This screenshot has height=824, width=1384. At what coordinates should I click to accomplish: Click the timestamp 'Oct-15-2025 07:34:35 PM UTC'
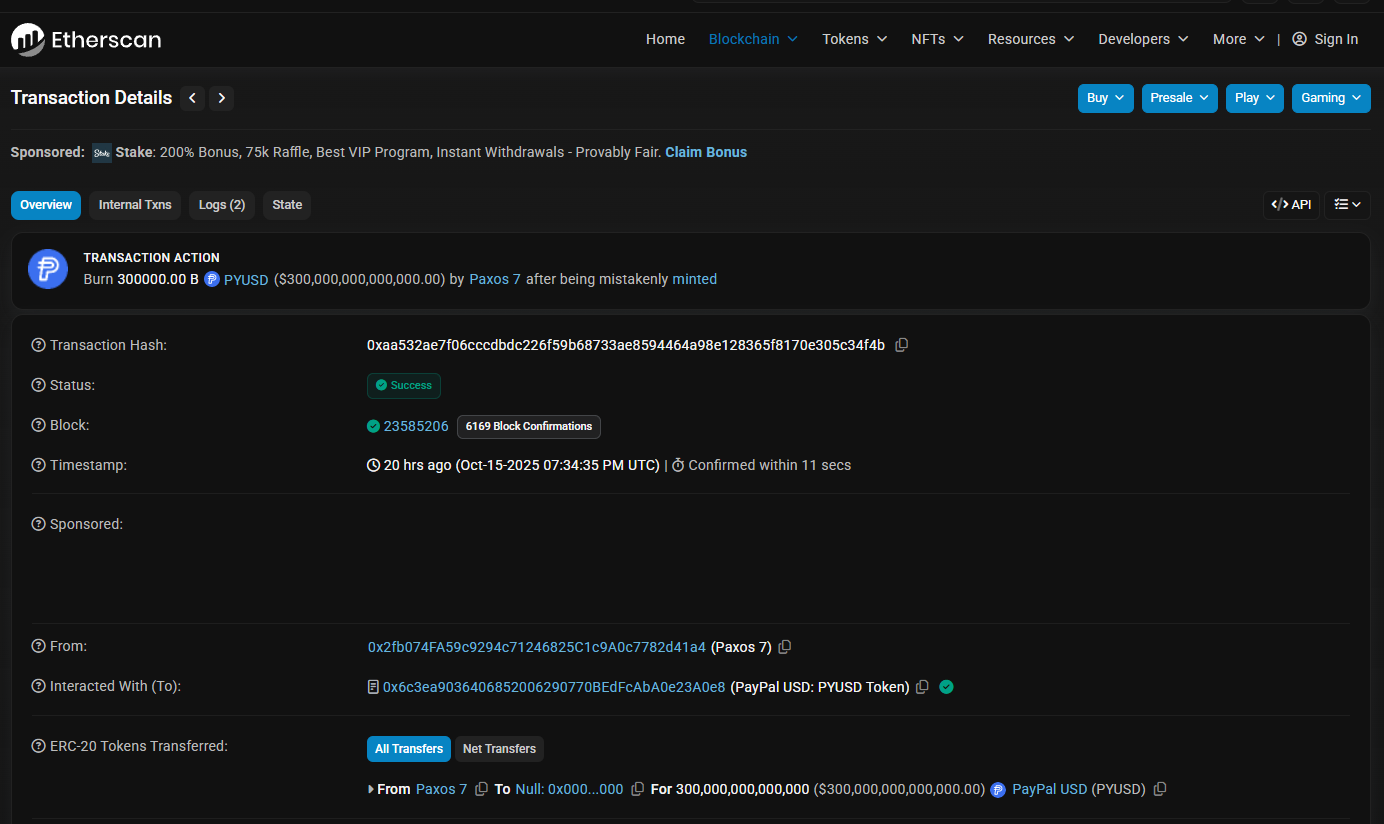(560, 465)
